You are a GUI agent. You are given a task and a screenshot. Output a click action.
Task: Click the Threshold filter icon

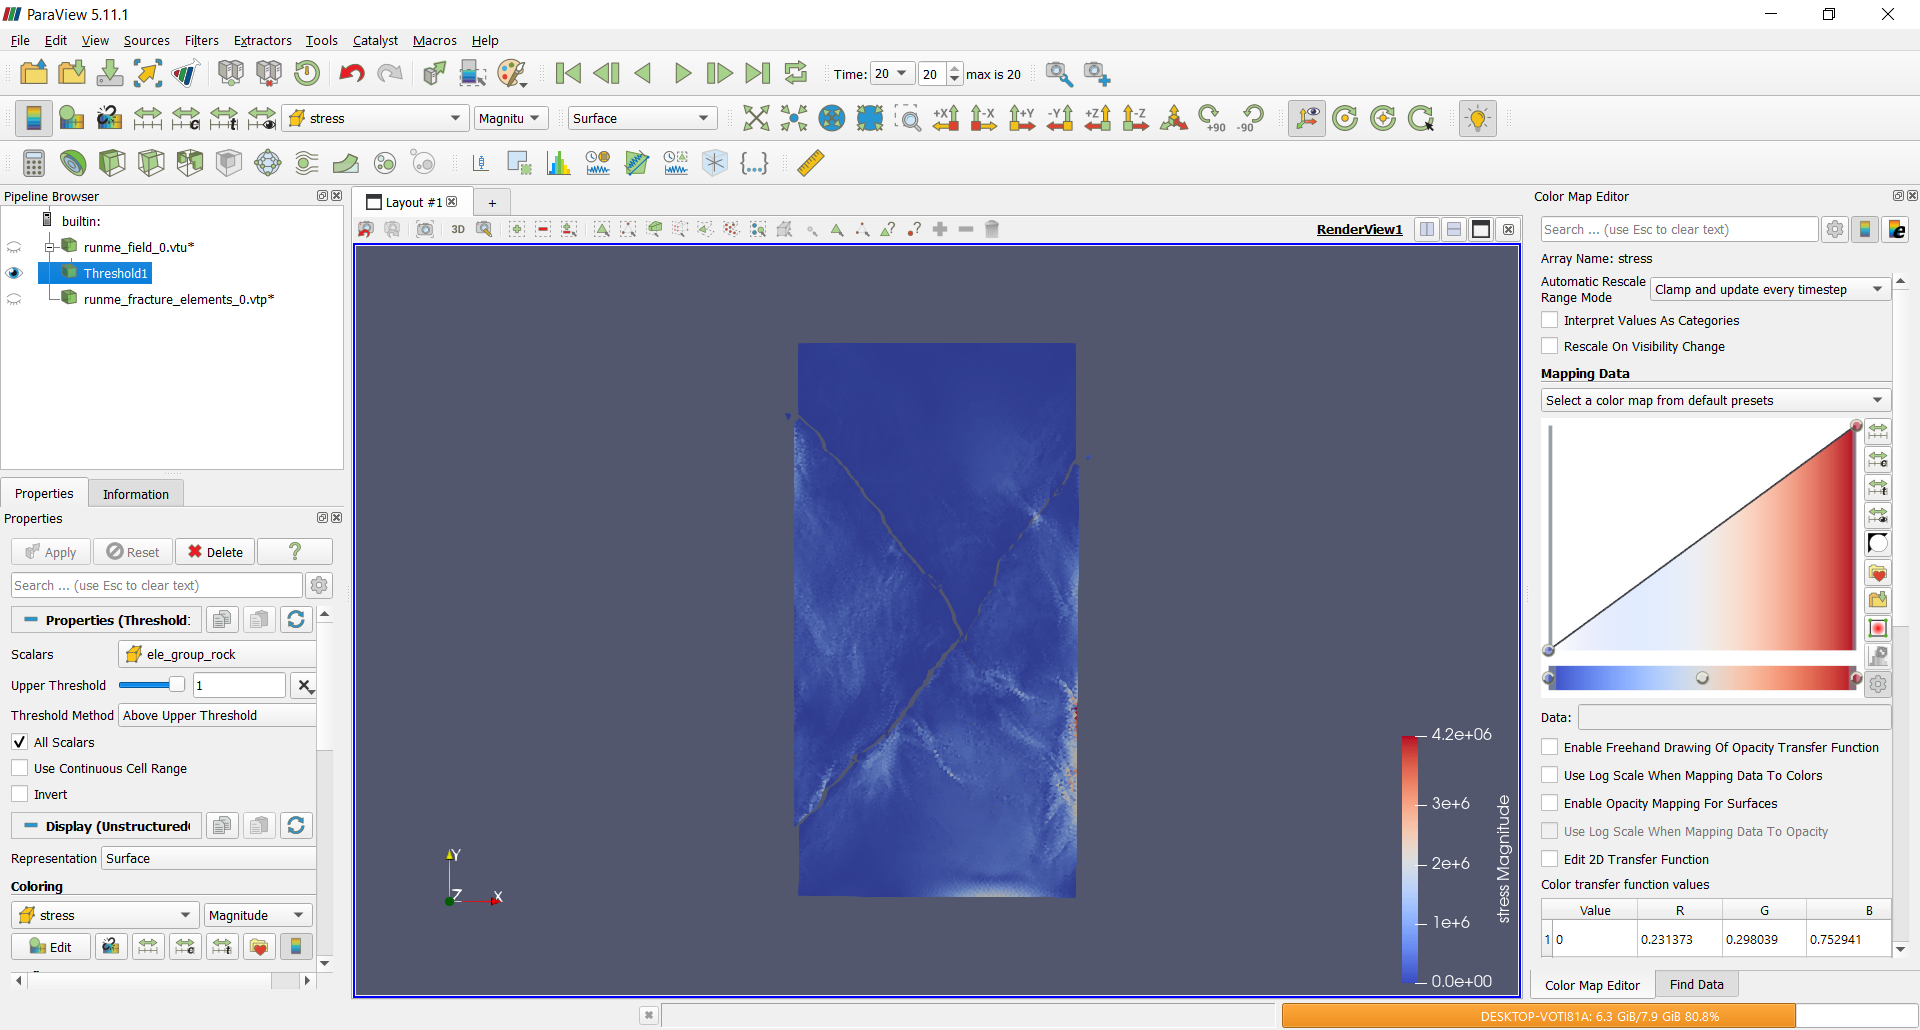coord(190,163)
